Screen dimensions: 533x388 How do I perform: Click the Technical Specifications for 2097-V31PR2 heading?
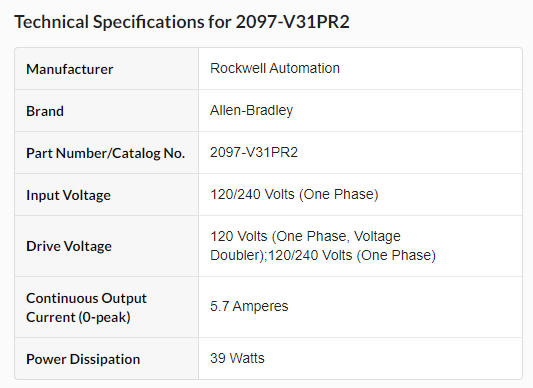pos(182,22)
